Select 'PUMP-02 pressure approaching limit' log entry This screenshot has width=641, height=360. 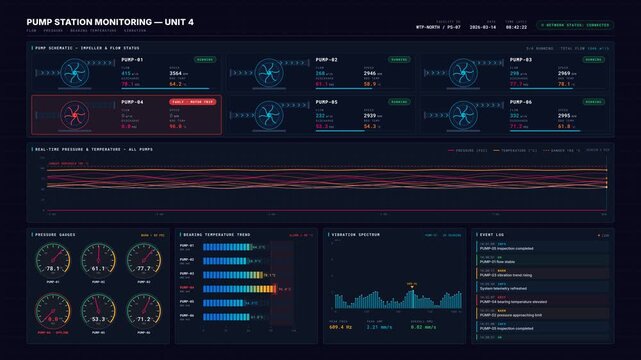pos(542,313)
